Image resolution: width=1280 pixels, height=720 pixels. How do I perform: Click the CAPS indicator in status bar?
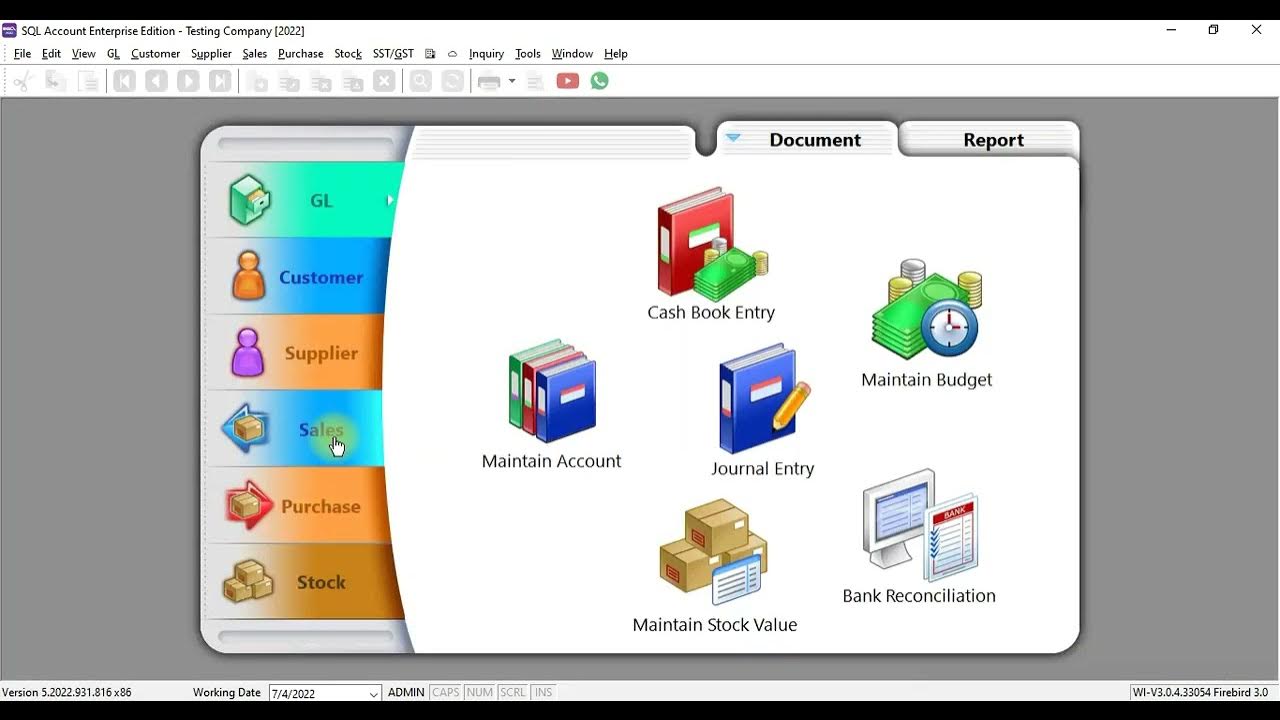[446, 693]
